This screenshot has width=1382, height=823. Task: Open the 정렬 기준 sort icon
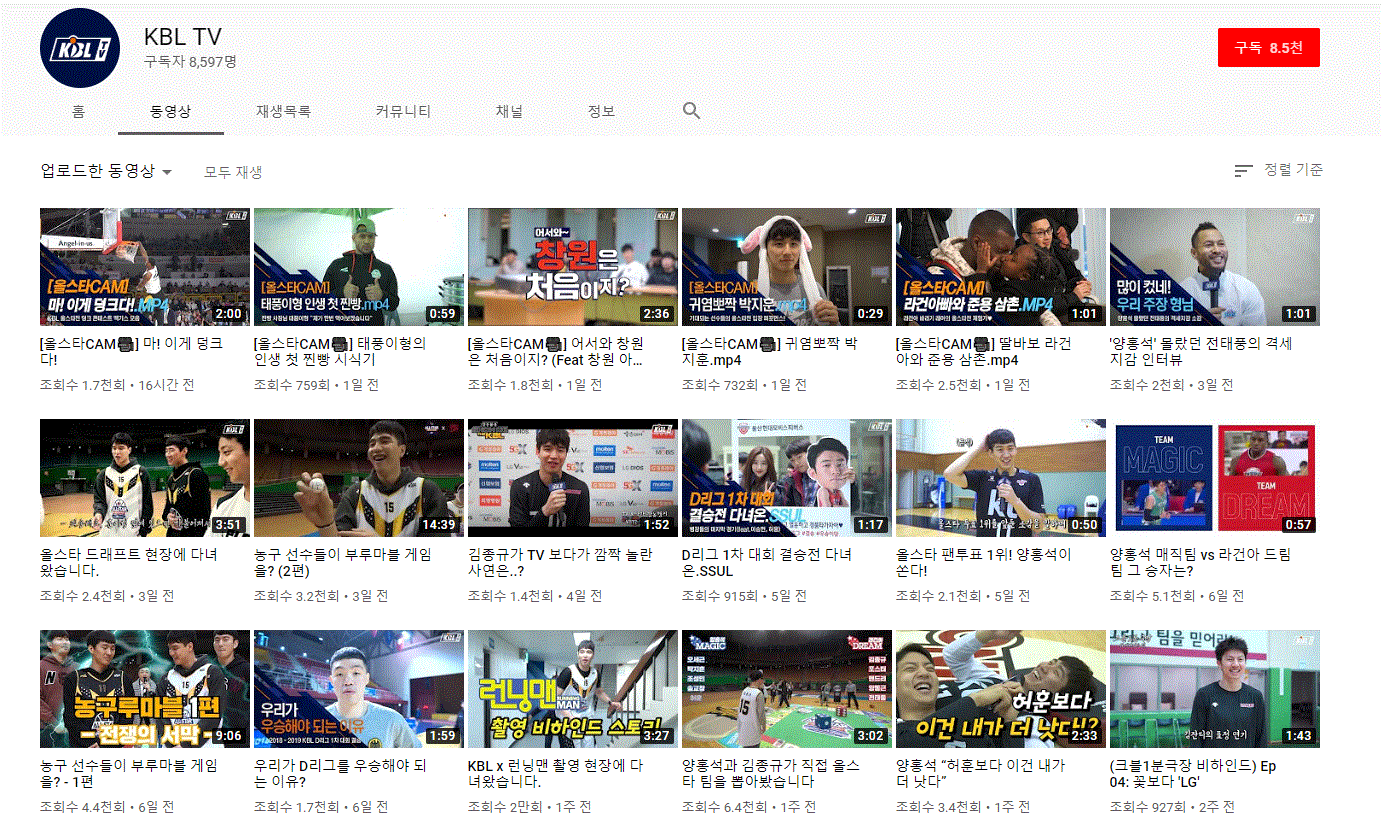[x=1243, y=170]
